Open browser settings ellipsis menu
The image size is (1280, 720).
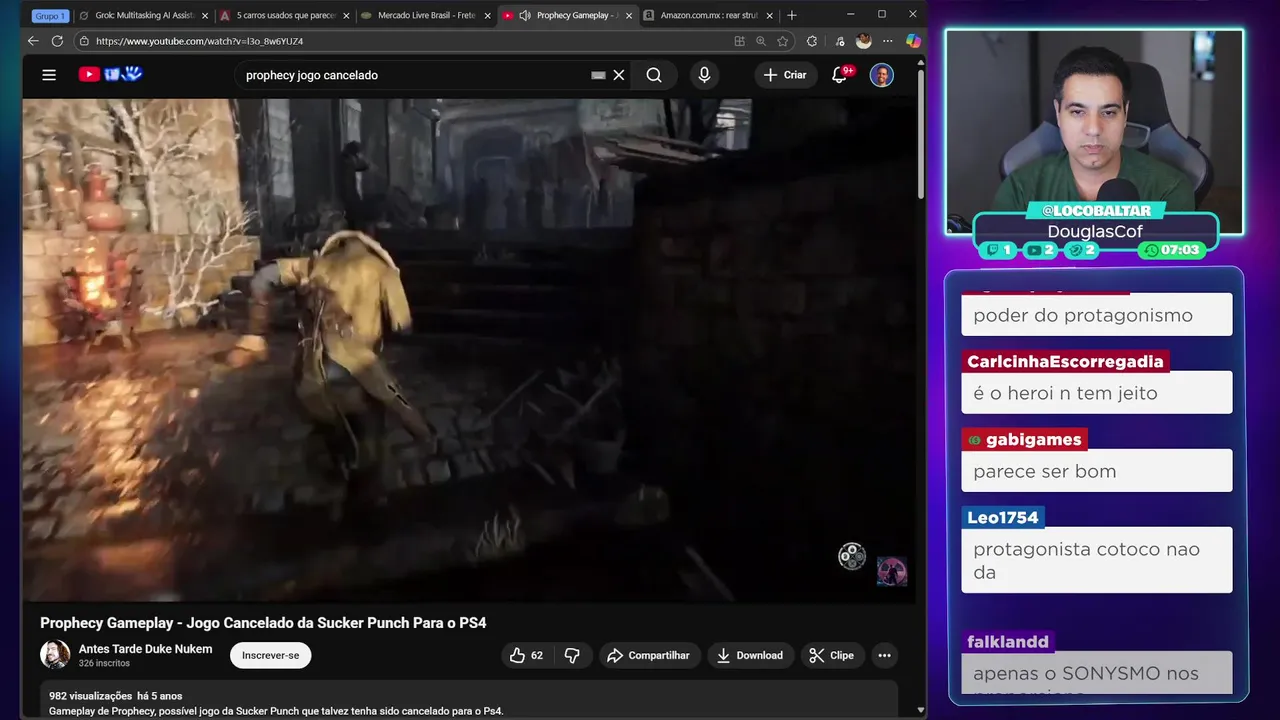[888, 41]
